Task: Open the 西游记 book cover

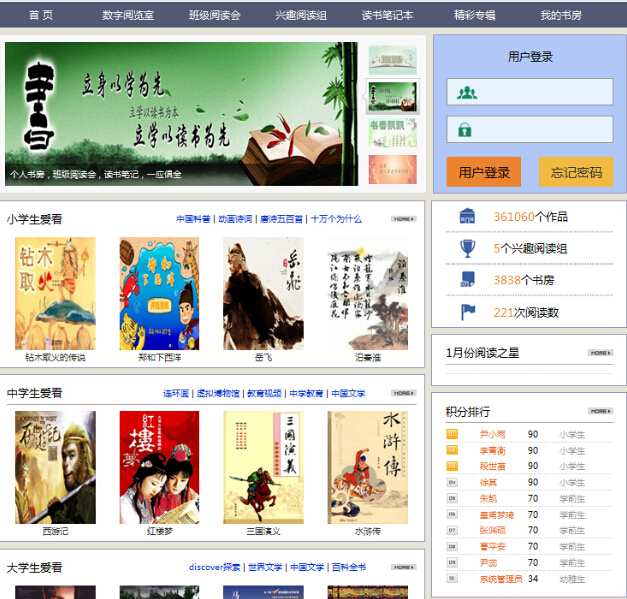Action: [x=55, y=467]
